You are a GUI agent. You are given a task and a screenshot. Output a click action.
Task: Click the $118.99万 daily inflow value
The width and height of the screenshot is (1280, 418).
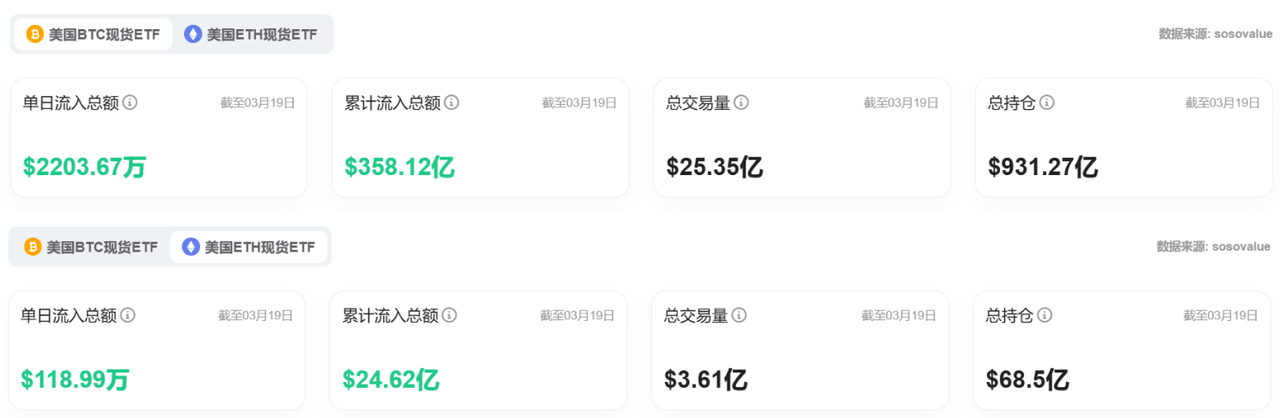pyautogui.click(x=75, y=380)
